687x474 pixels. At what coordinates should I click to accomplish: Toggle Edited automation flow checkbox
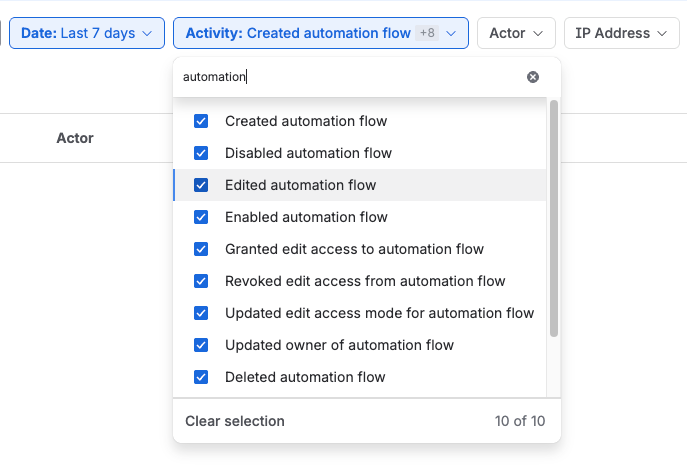201,185
